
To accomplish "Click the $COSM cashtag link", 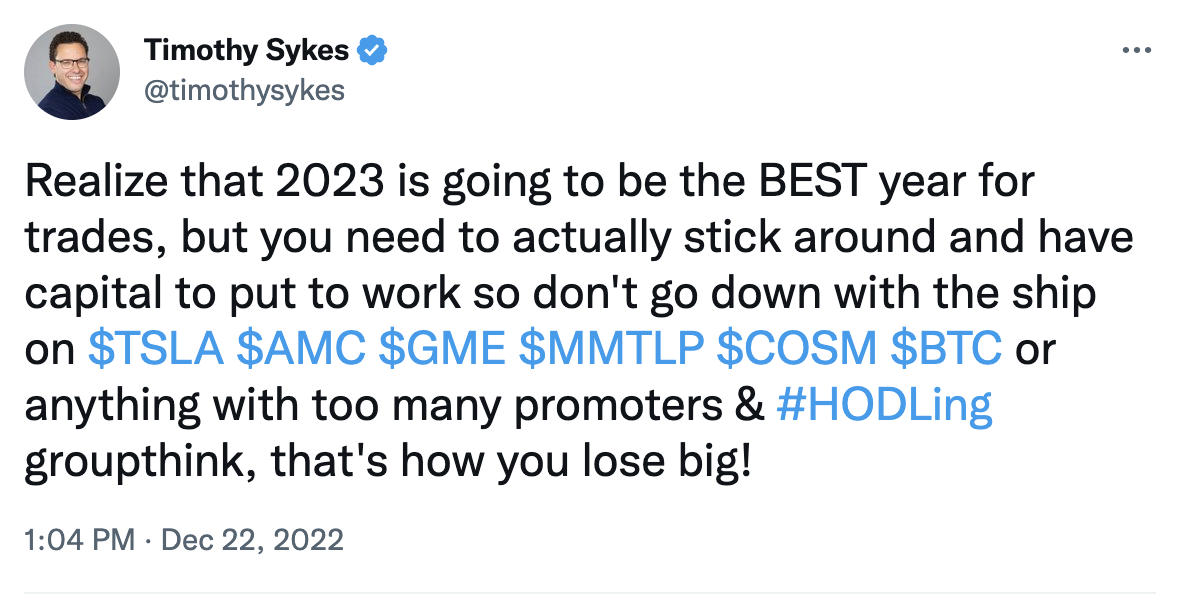I will pyautogui.click(x=798, y=349).
